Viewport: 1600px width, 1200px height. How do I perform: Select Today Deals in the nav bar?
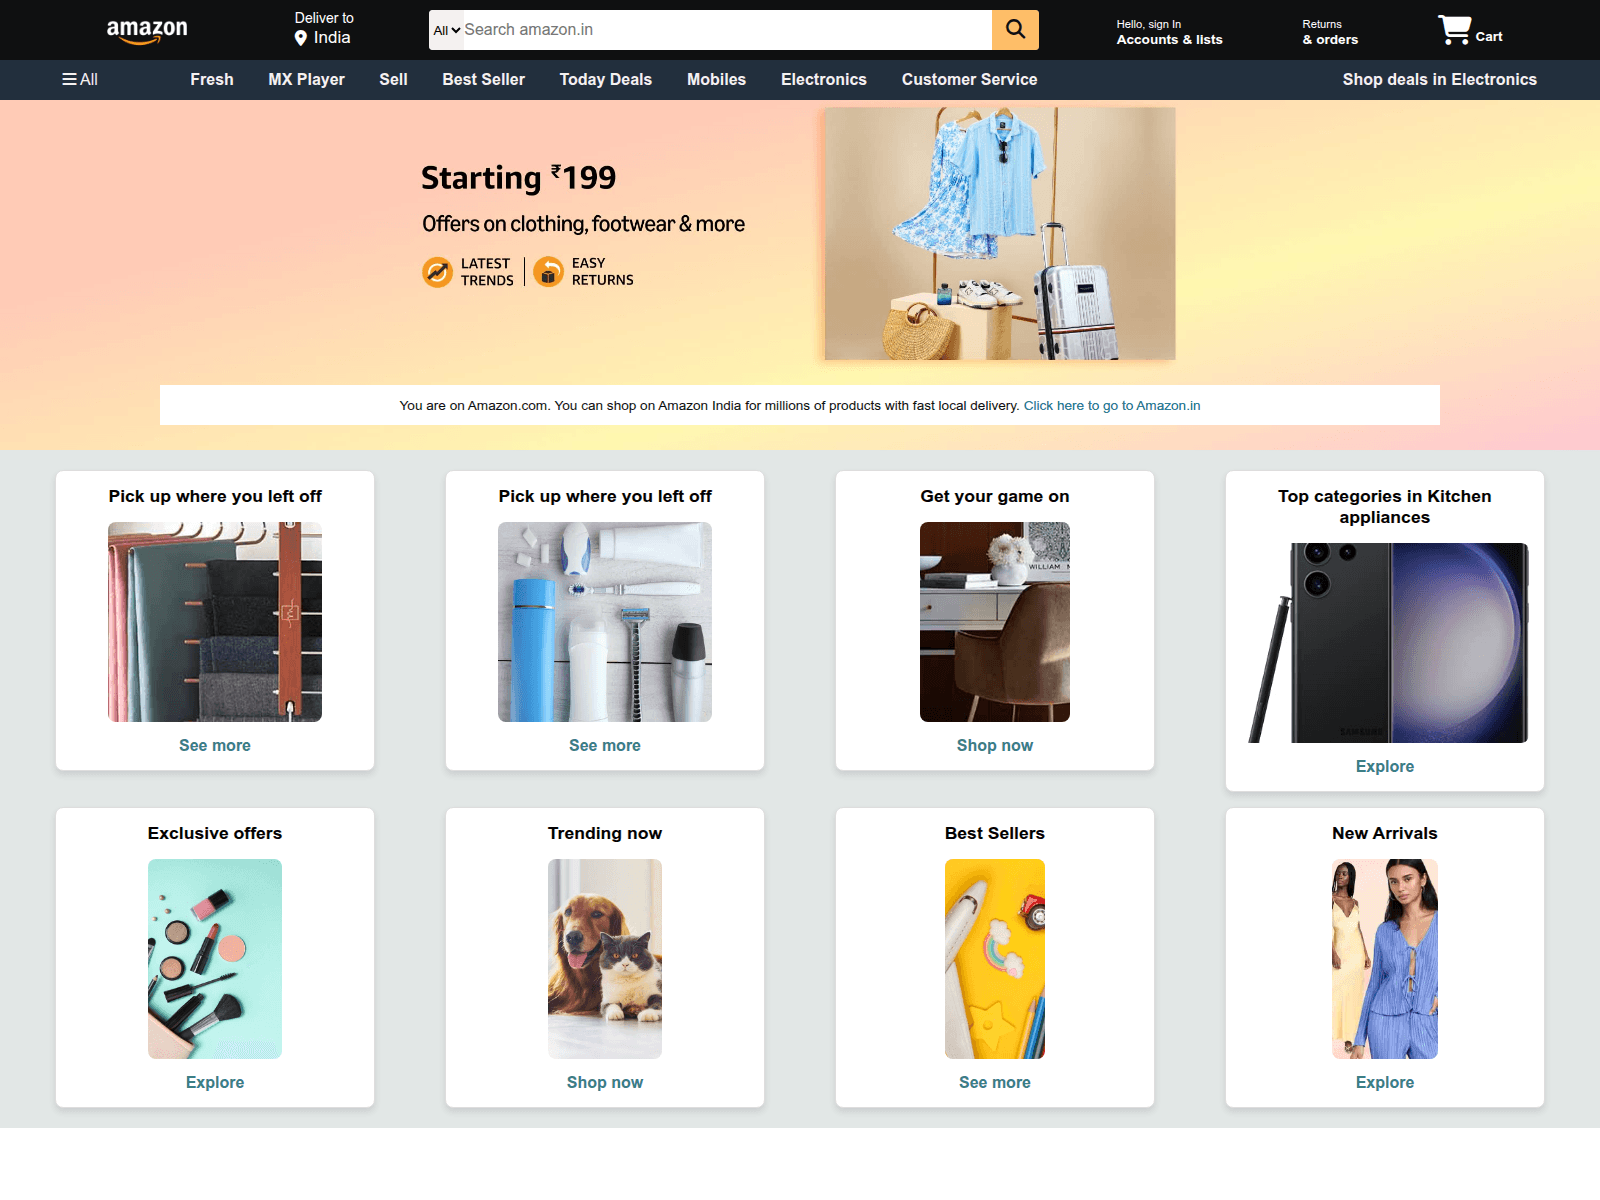pos(605,80)
